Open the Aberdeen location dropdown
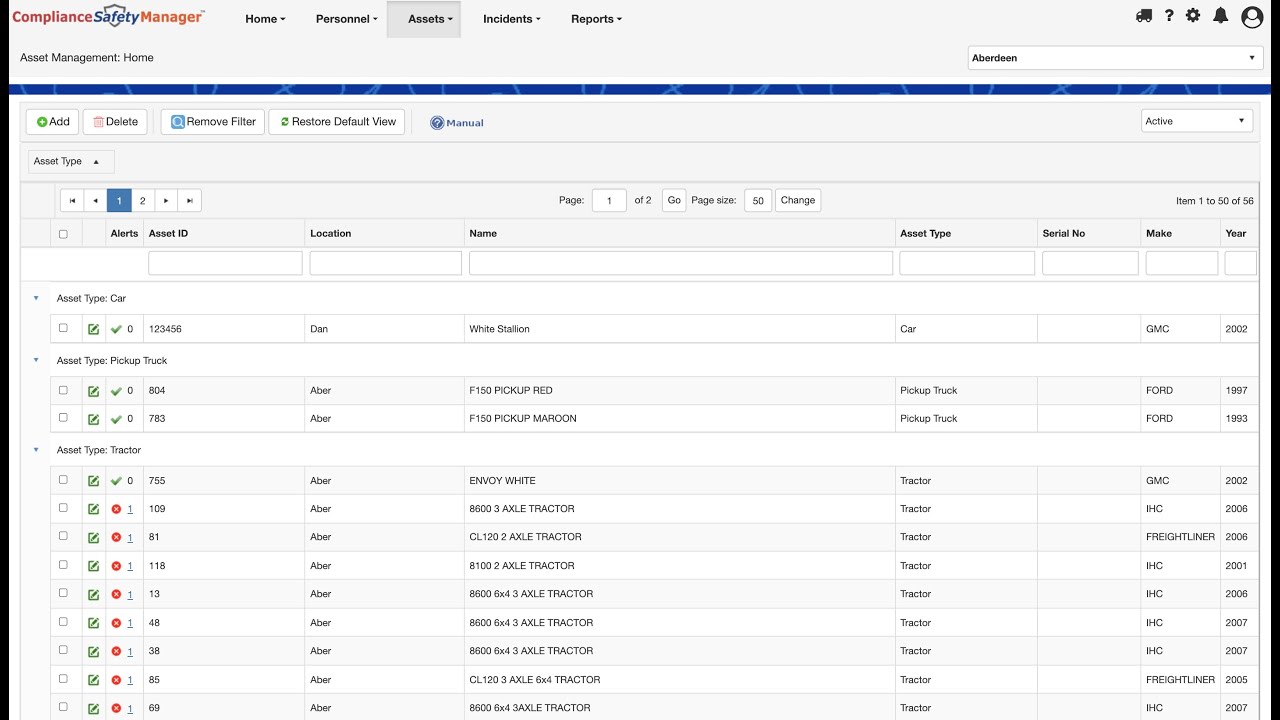Image resolution: width=1280 pixels, height=720 pixels. (x=1114, y=58)
